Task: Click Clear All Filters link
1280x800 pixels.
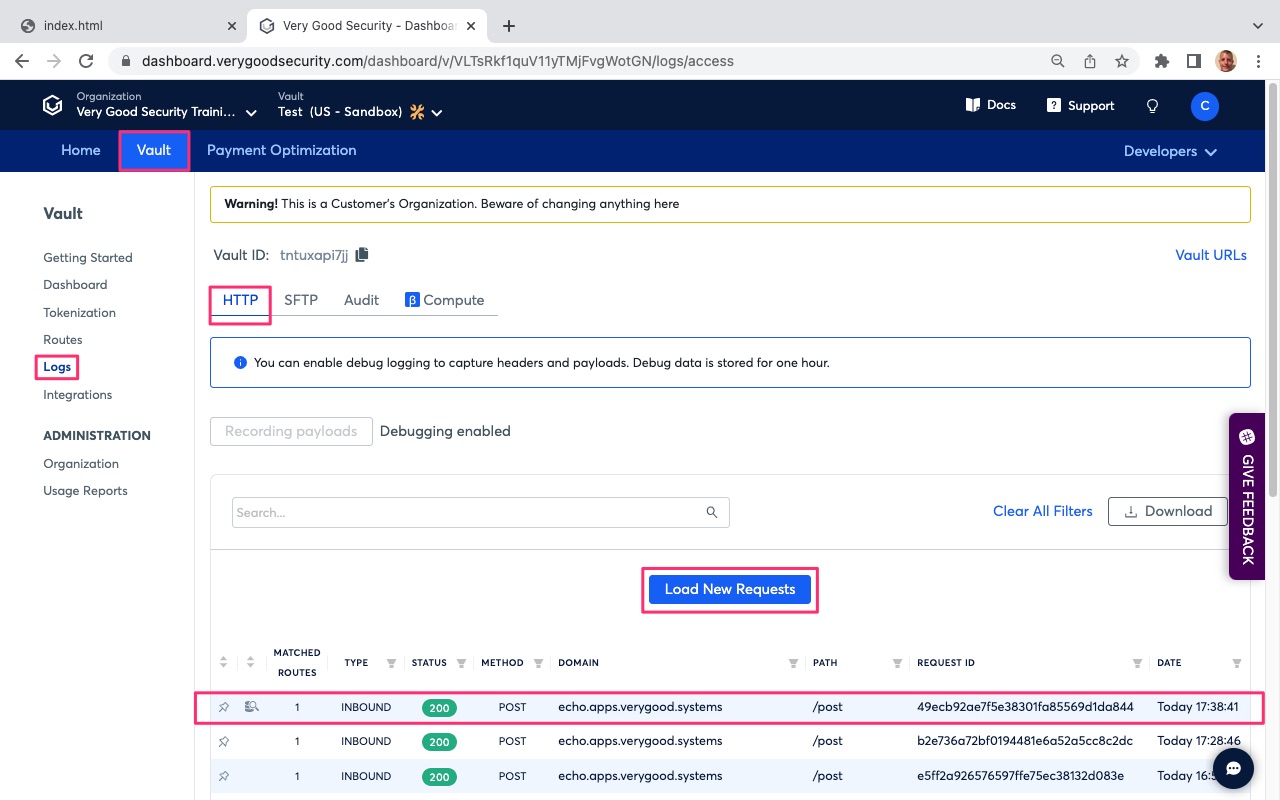Action: point(1043,511)
